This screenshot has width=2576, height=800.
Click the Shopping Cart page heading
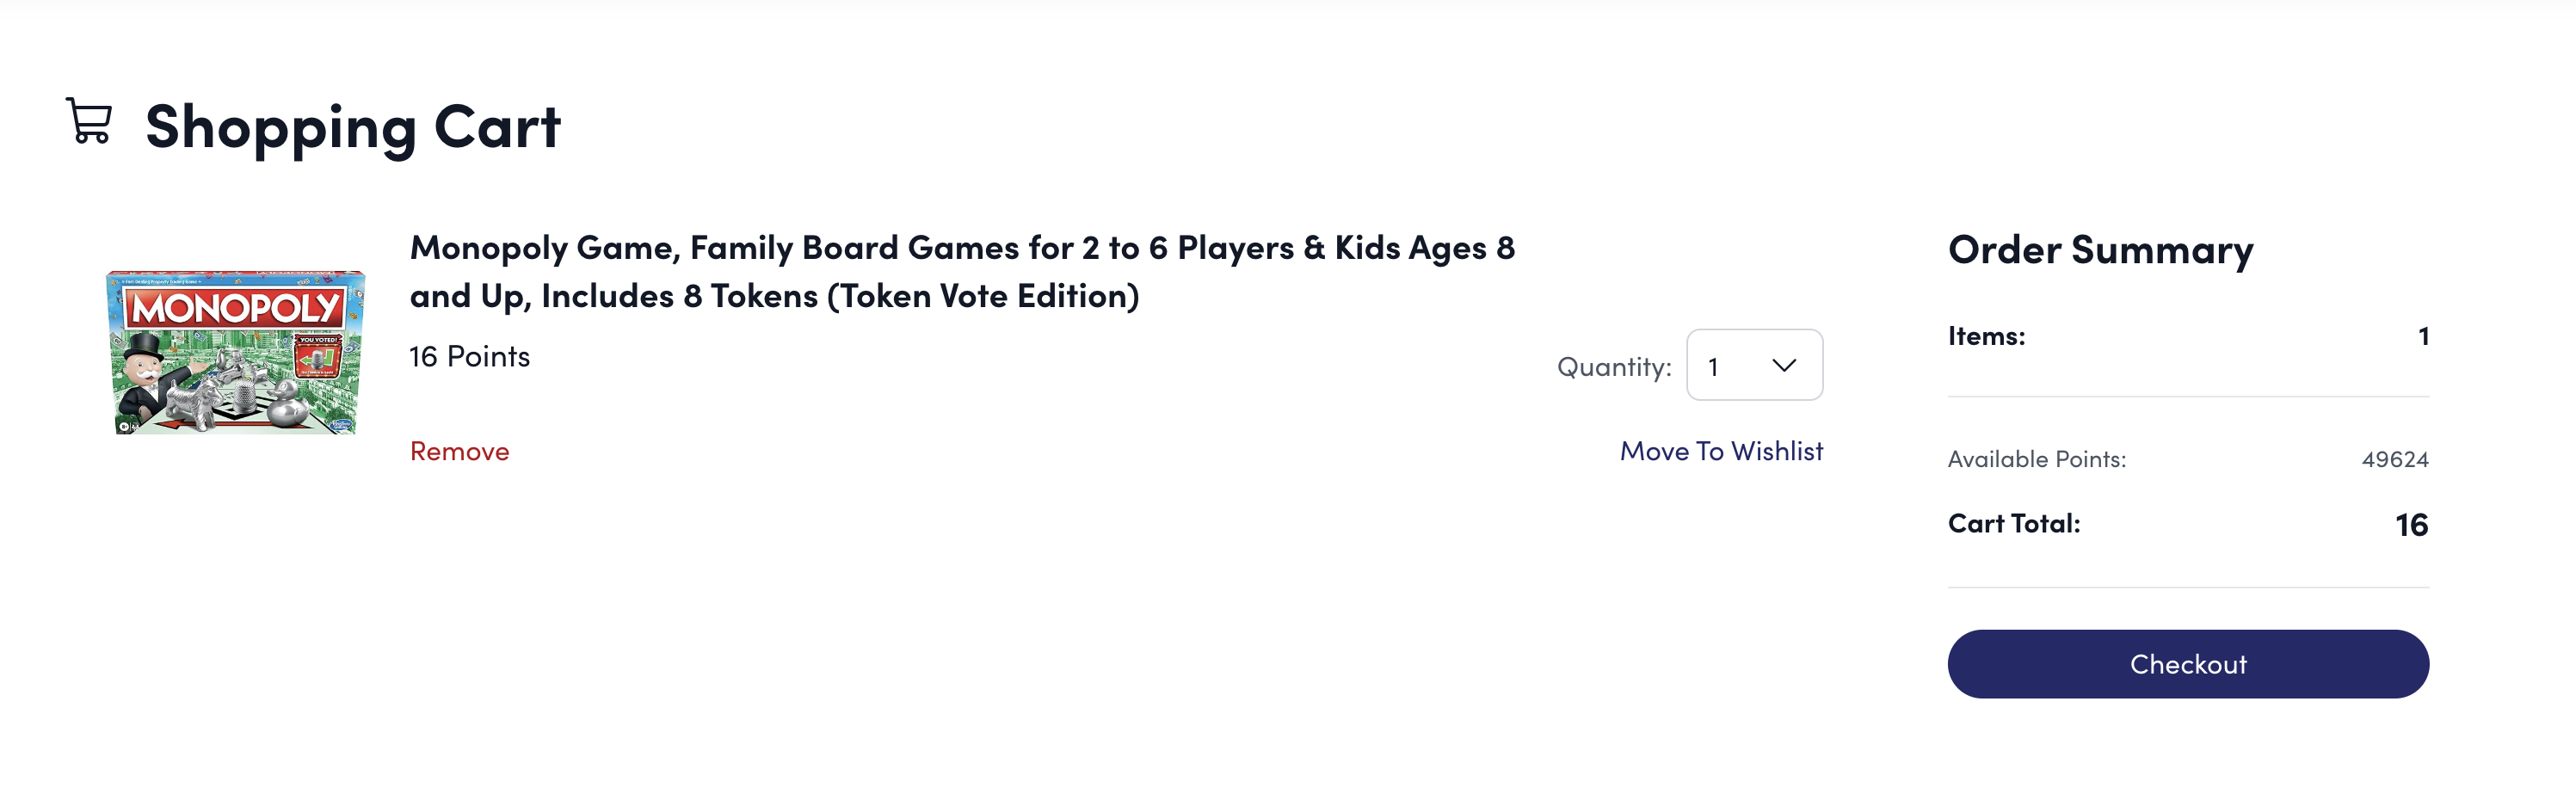click(x=352, y=127)
